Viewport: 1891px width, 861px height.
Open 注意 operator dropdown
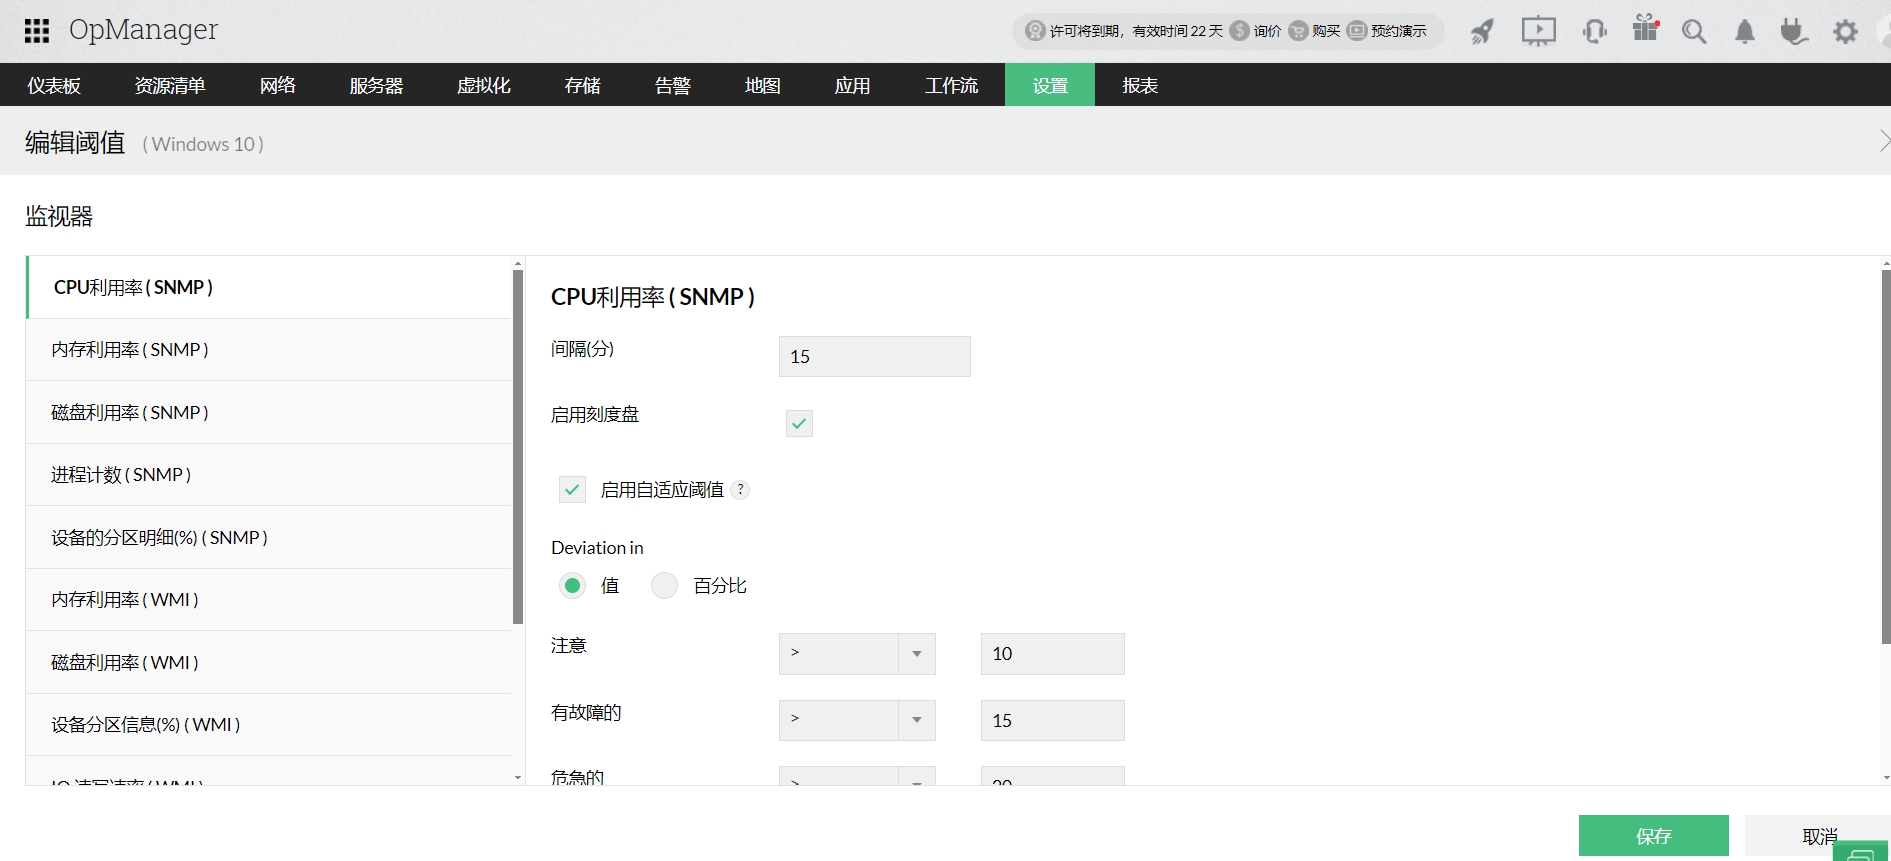point(857,653)
